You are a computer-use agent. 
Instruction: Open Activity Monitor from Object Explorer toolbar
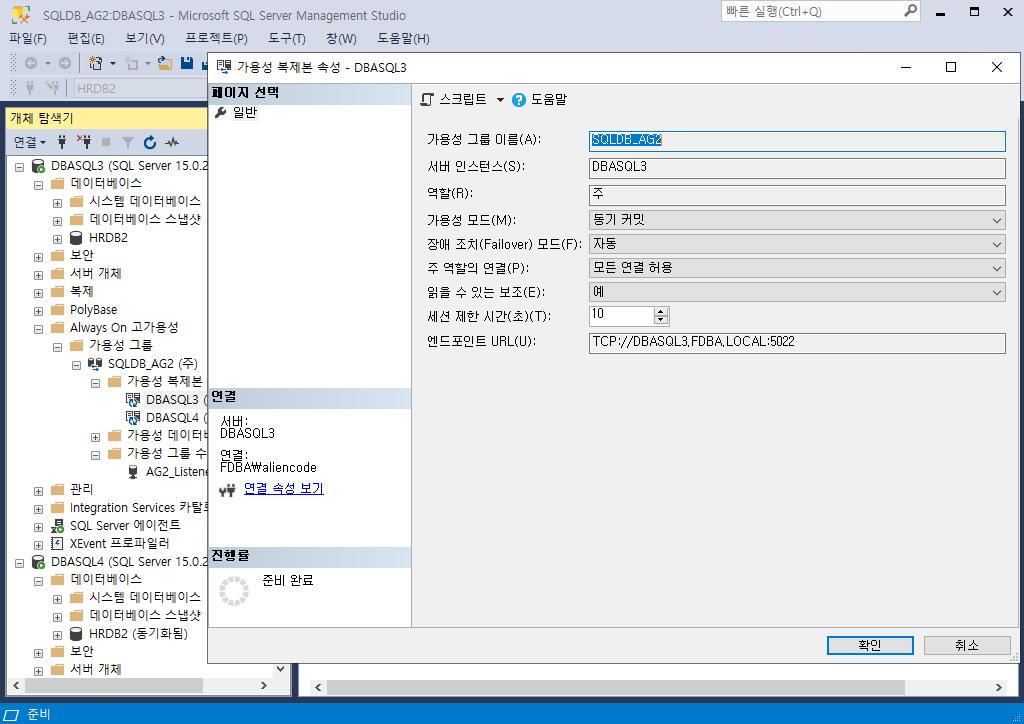[172, 142]
